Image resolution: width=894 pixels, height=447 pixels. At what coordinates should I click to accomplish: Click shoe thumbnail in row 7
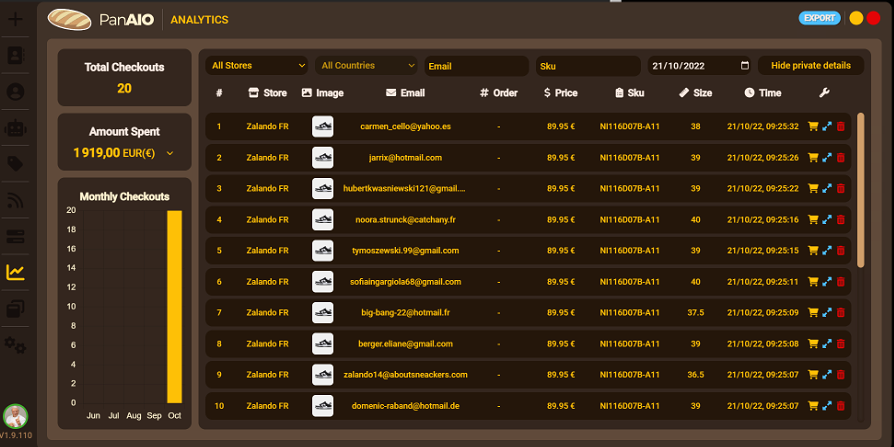pos(323,312)
